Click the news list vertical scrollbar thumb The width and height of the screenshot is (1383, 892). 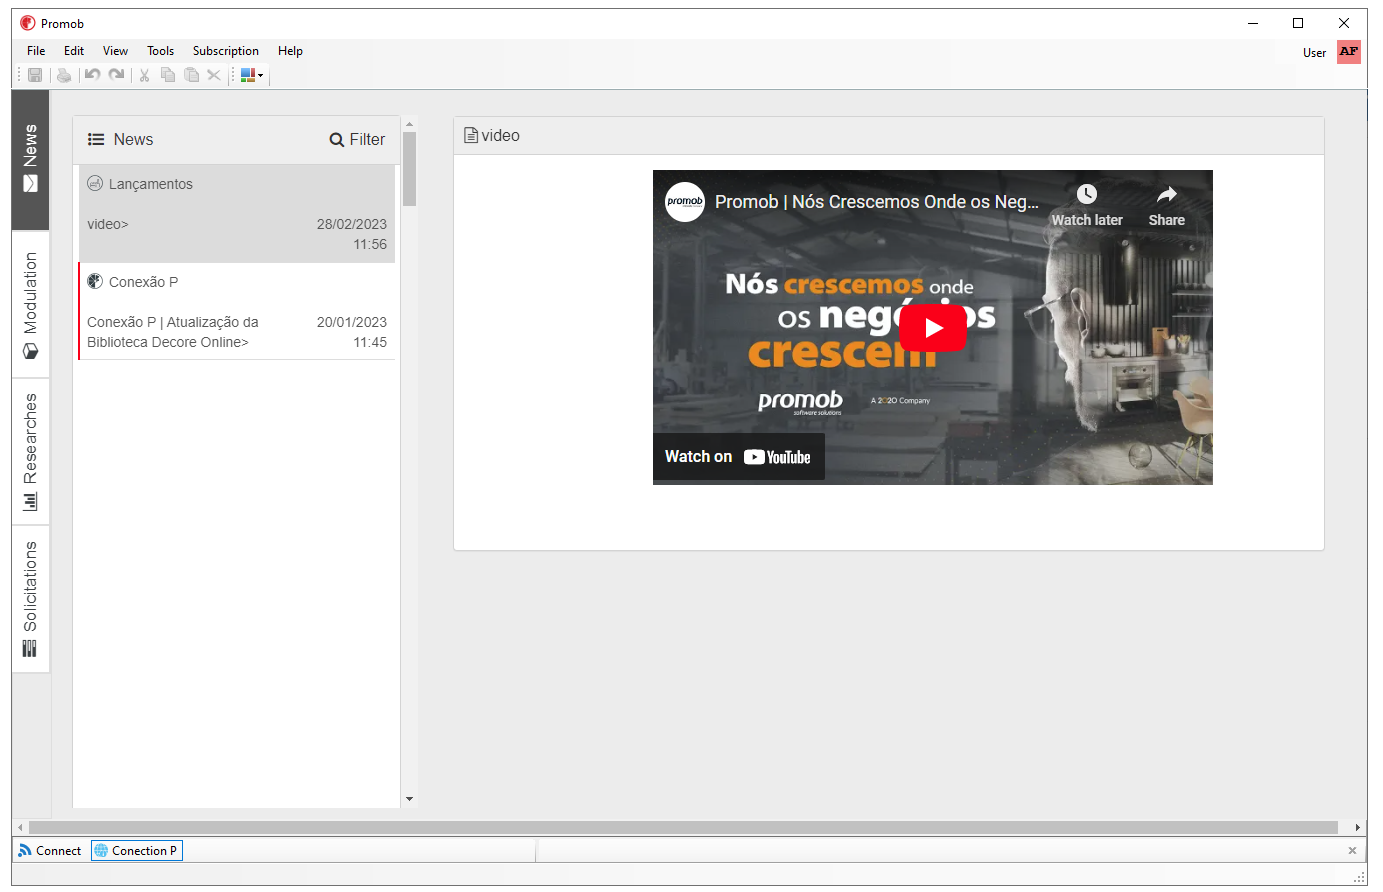pos(409,169)
